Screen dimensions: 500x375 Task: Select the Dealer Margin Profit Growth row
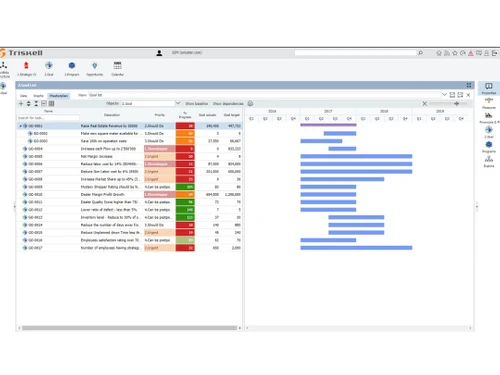(129, 194)
